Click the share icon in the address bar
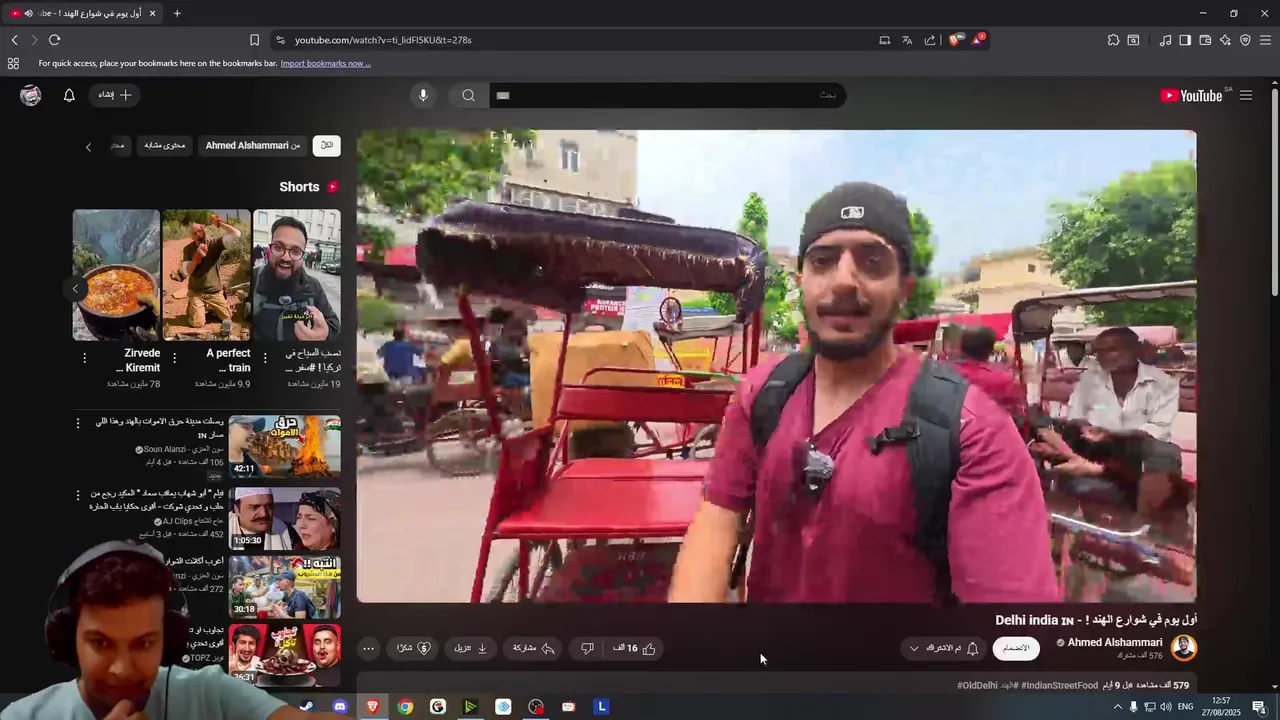Viewport: 1280px width, 720px height. (930, 40)
